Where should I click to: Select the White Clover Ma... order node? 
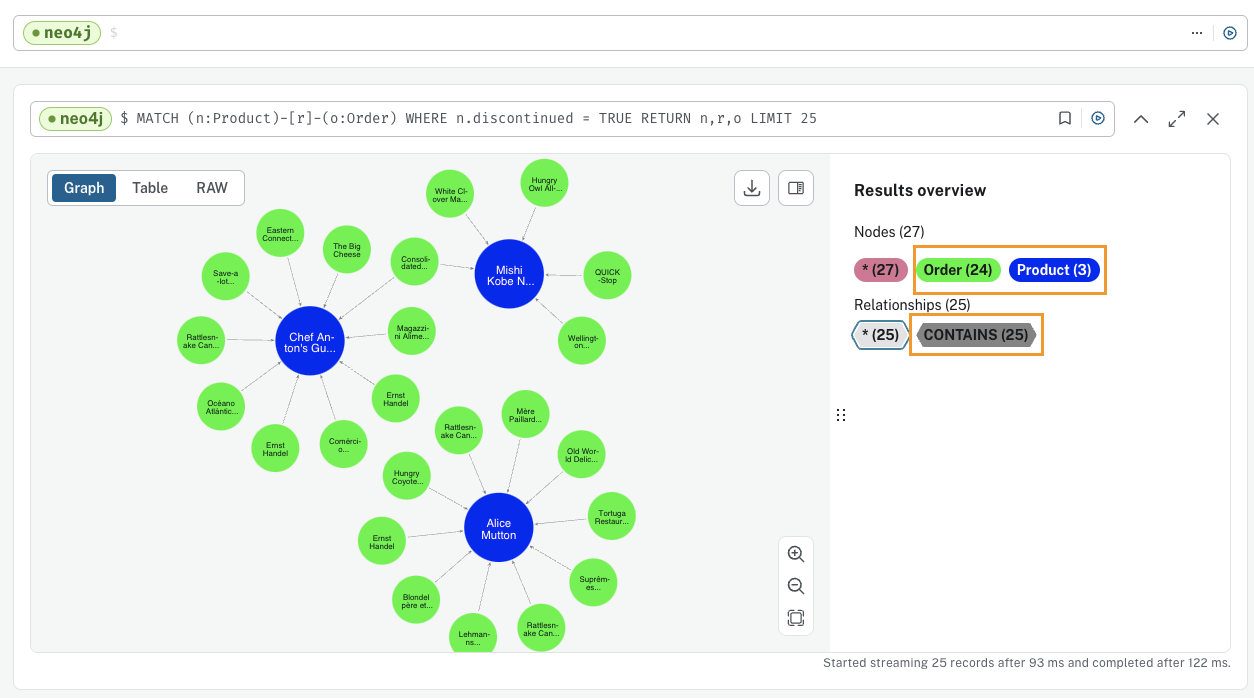(450, 195)
